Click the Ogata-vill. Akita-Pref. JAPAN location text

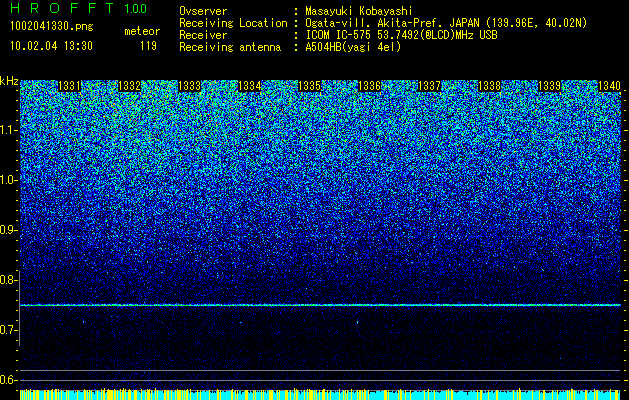click(446, 23)
